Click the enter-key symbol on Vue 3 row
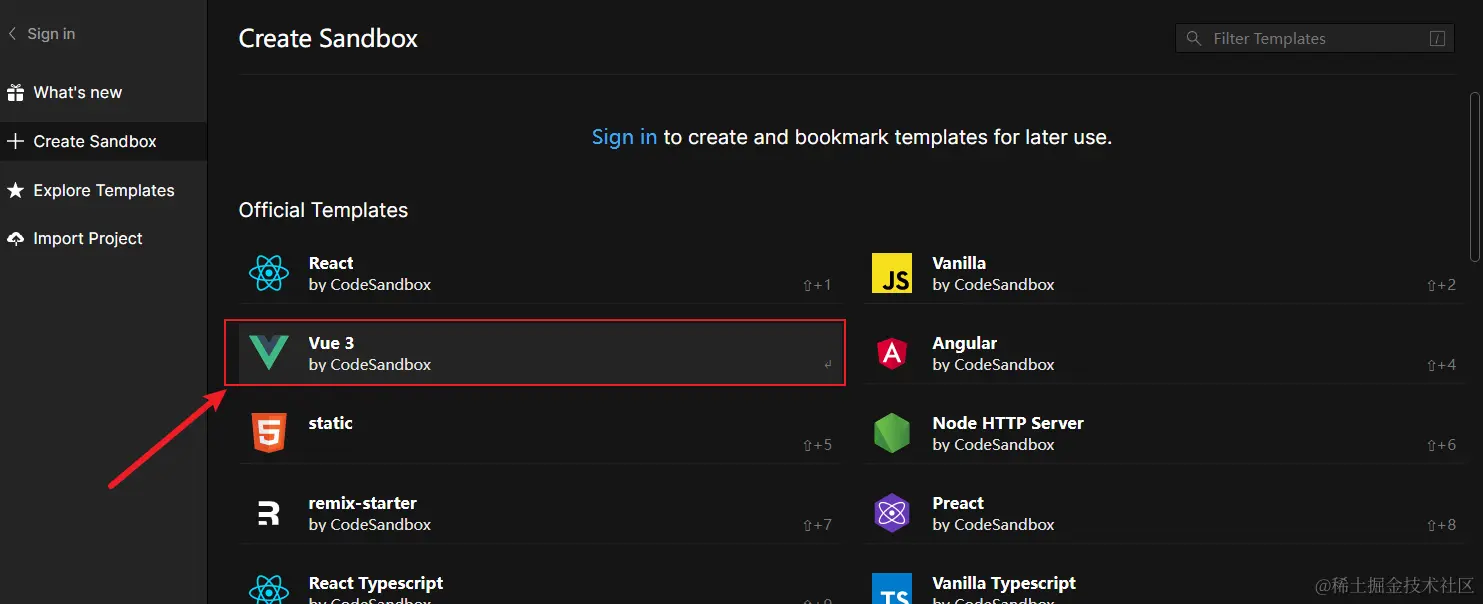 (x=828, y=365)
